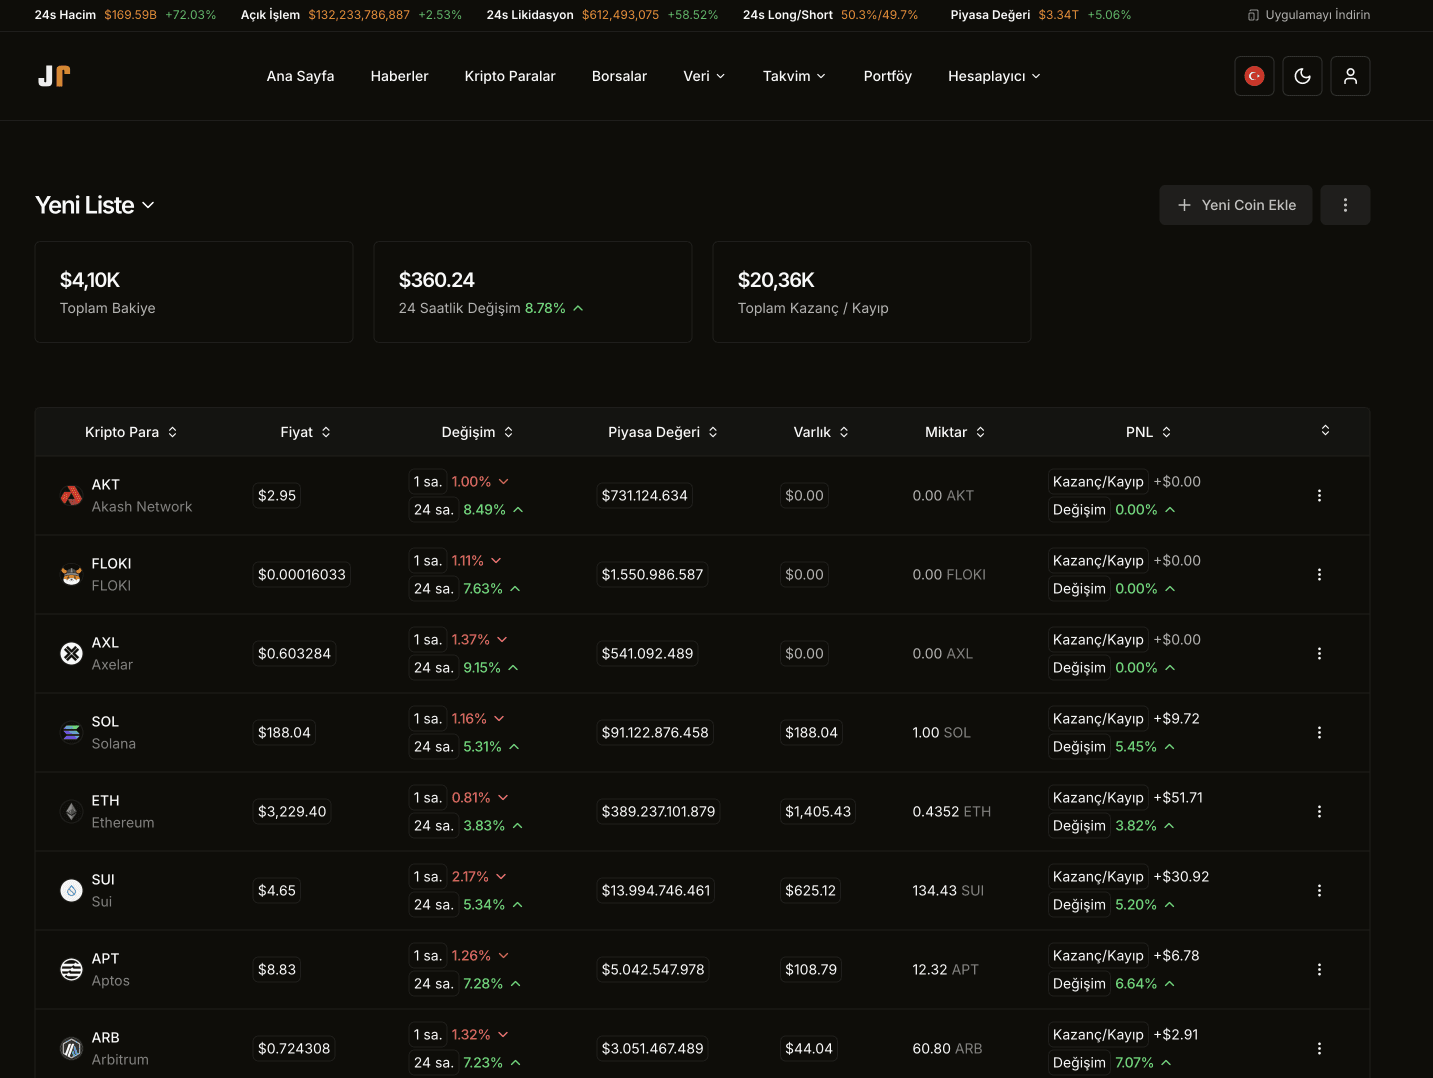Viewport: 1433px width, 1078px height.
Task: Open row actions menu for FLOKI
Action: point(1319,574)
